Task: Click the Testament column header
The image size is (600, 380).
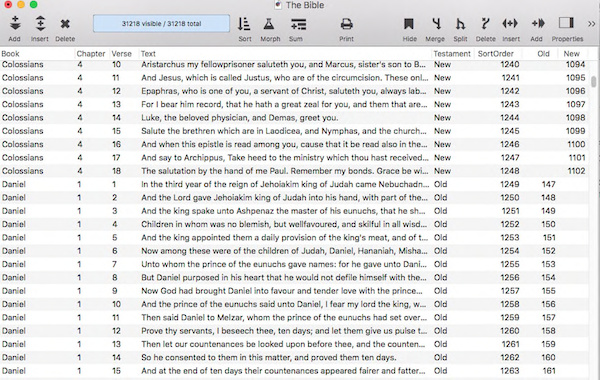Action: 453,54
